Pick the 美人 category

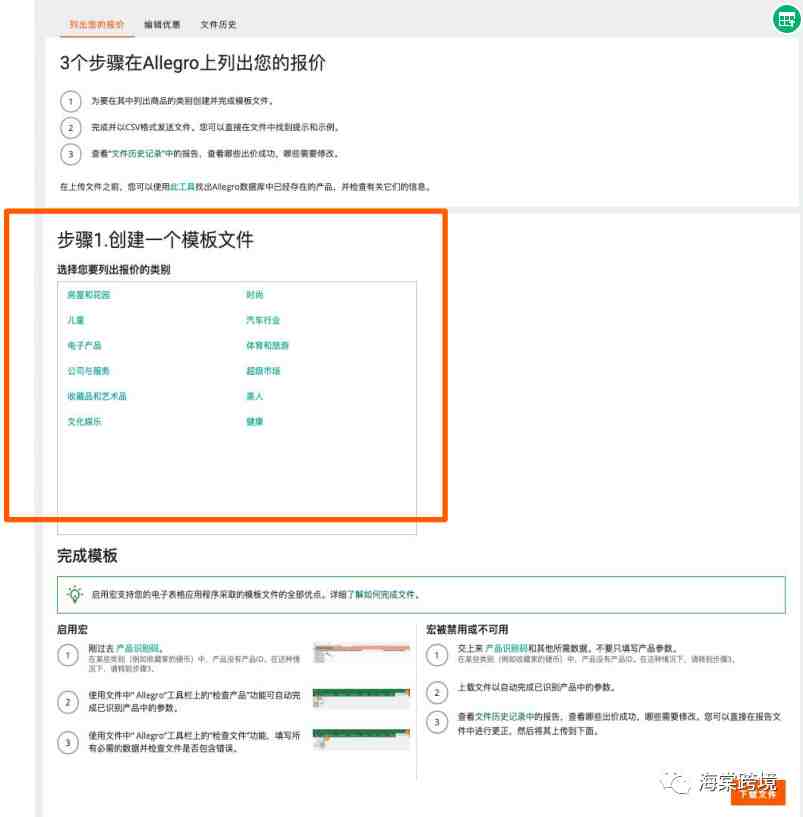pos(255,396)
